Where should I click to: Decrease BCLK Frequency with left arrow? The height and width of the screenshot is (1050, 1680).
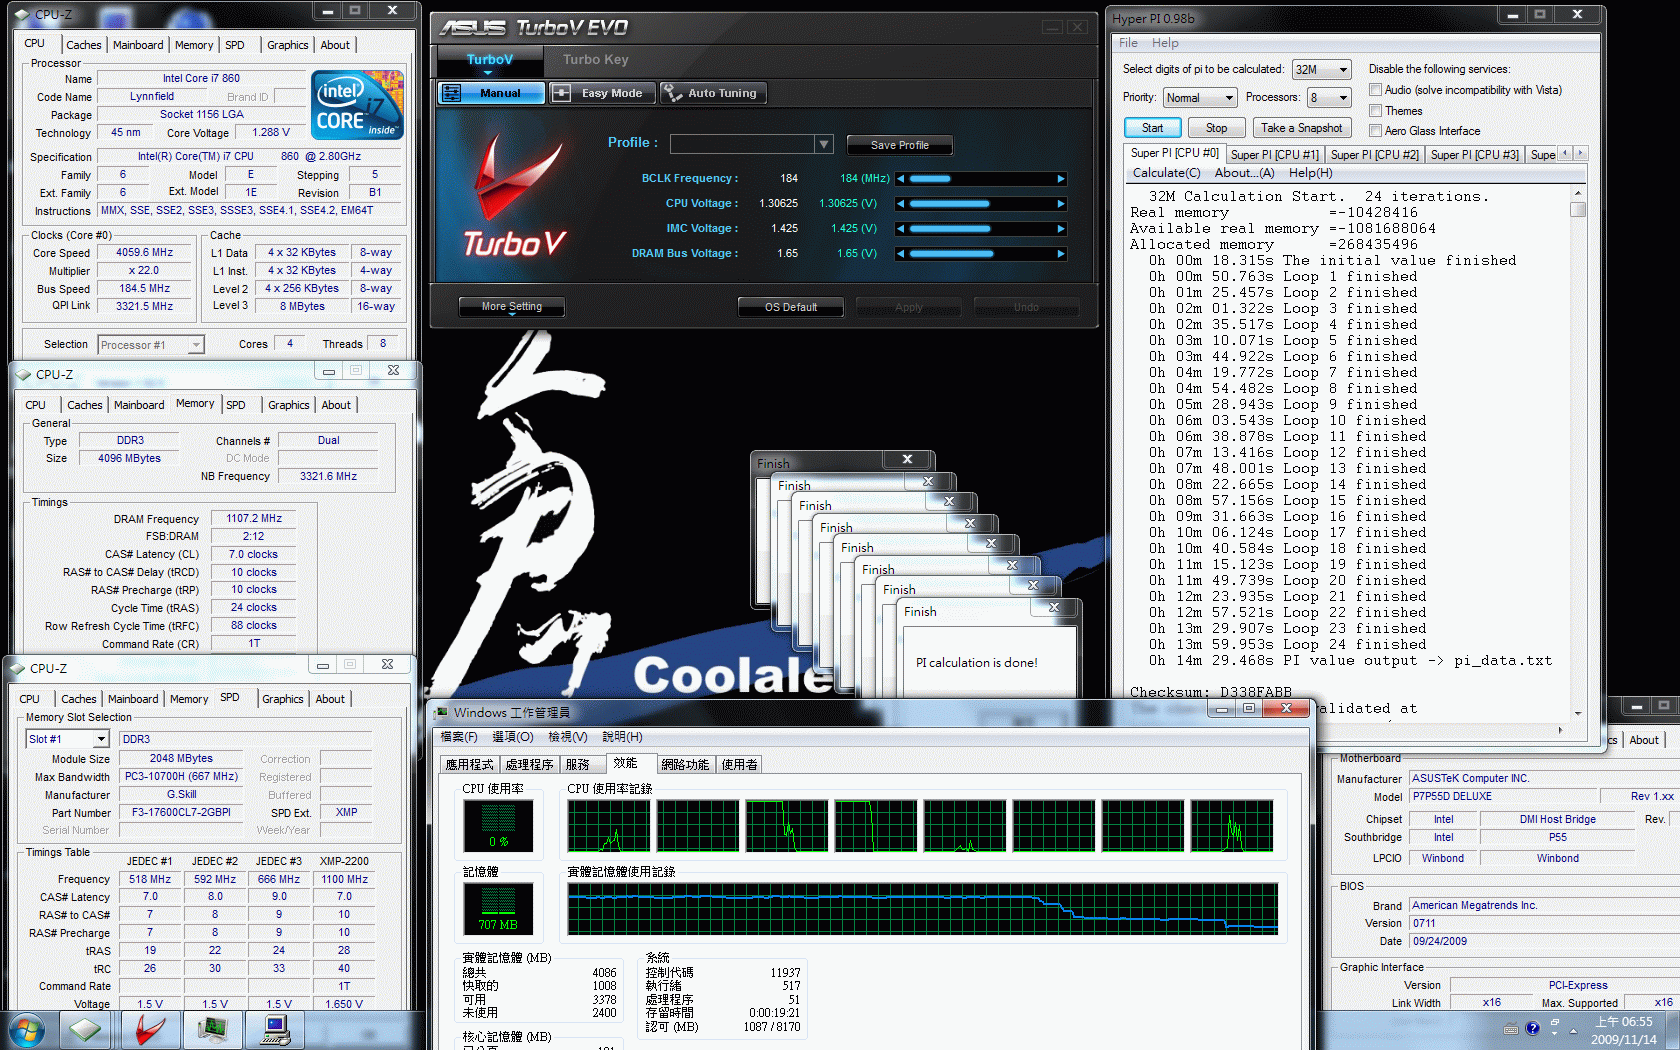coord(901,179)
